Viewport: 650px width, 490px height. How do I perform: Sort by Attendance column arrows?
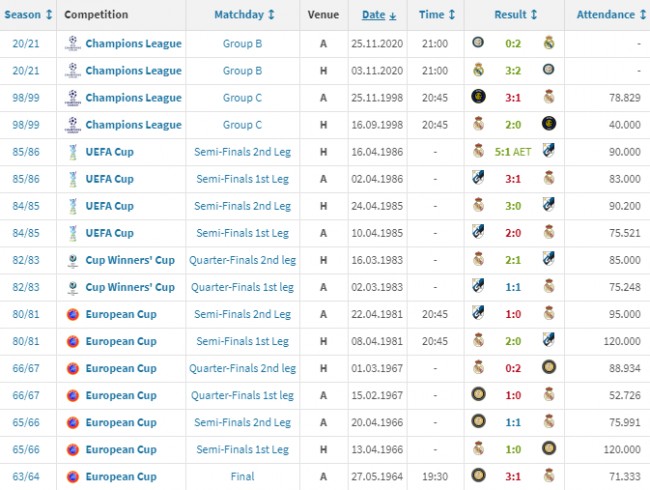click(x=643, y=15)
